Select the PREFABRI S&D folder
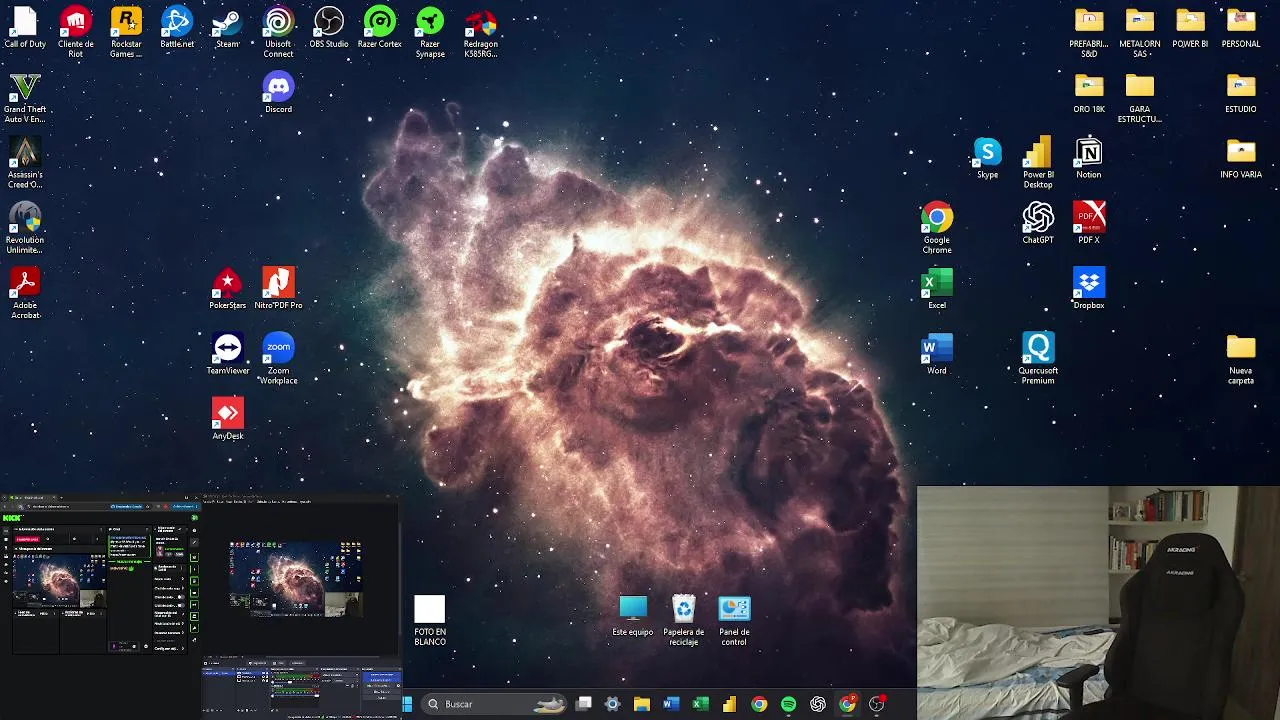The image size is (1280, 720). coord(1089,32)
